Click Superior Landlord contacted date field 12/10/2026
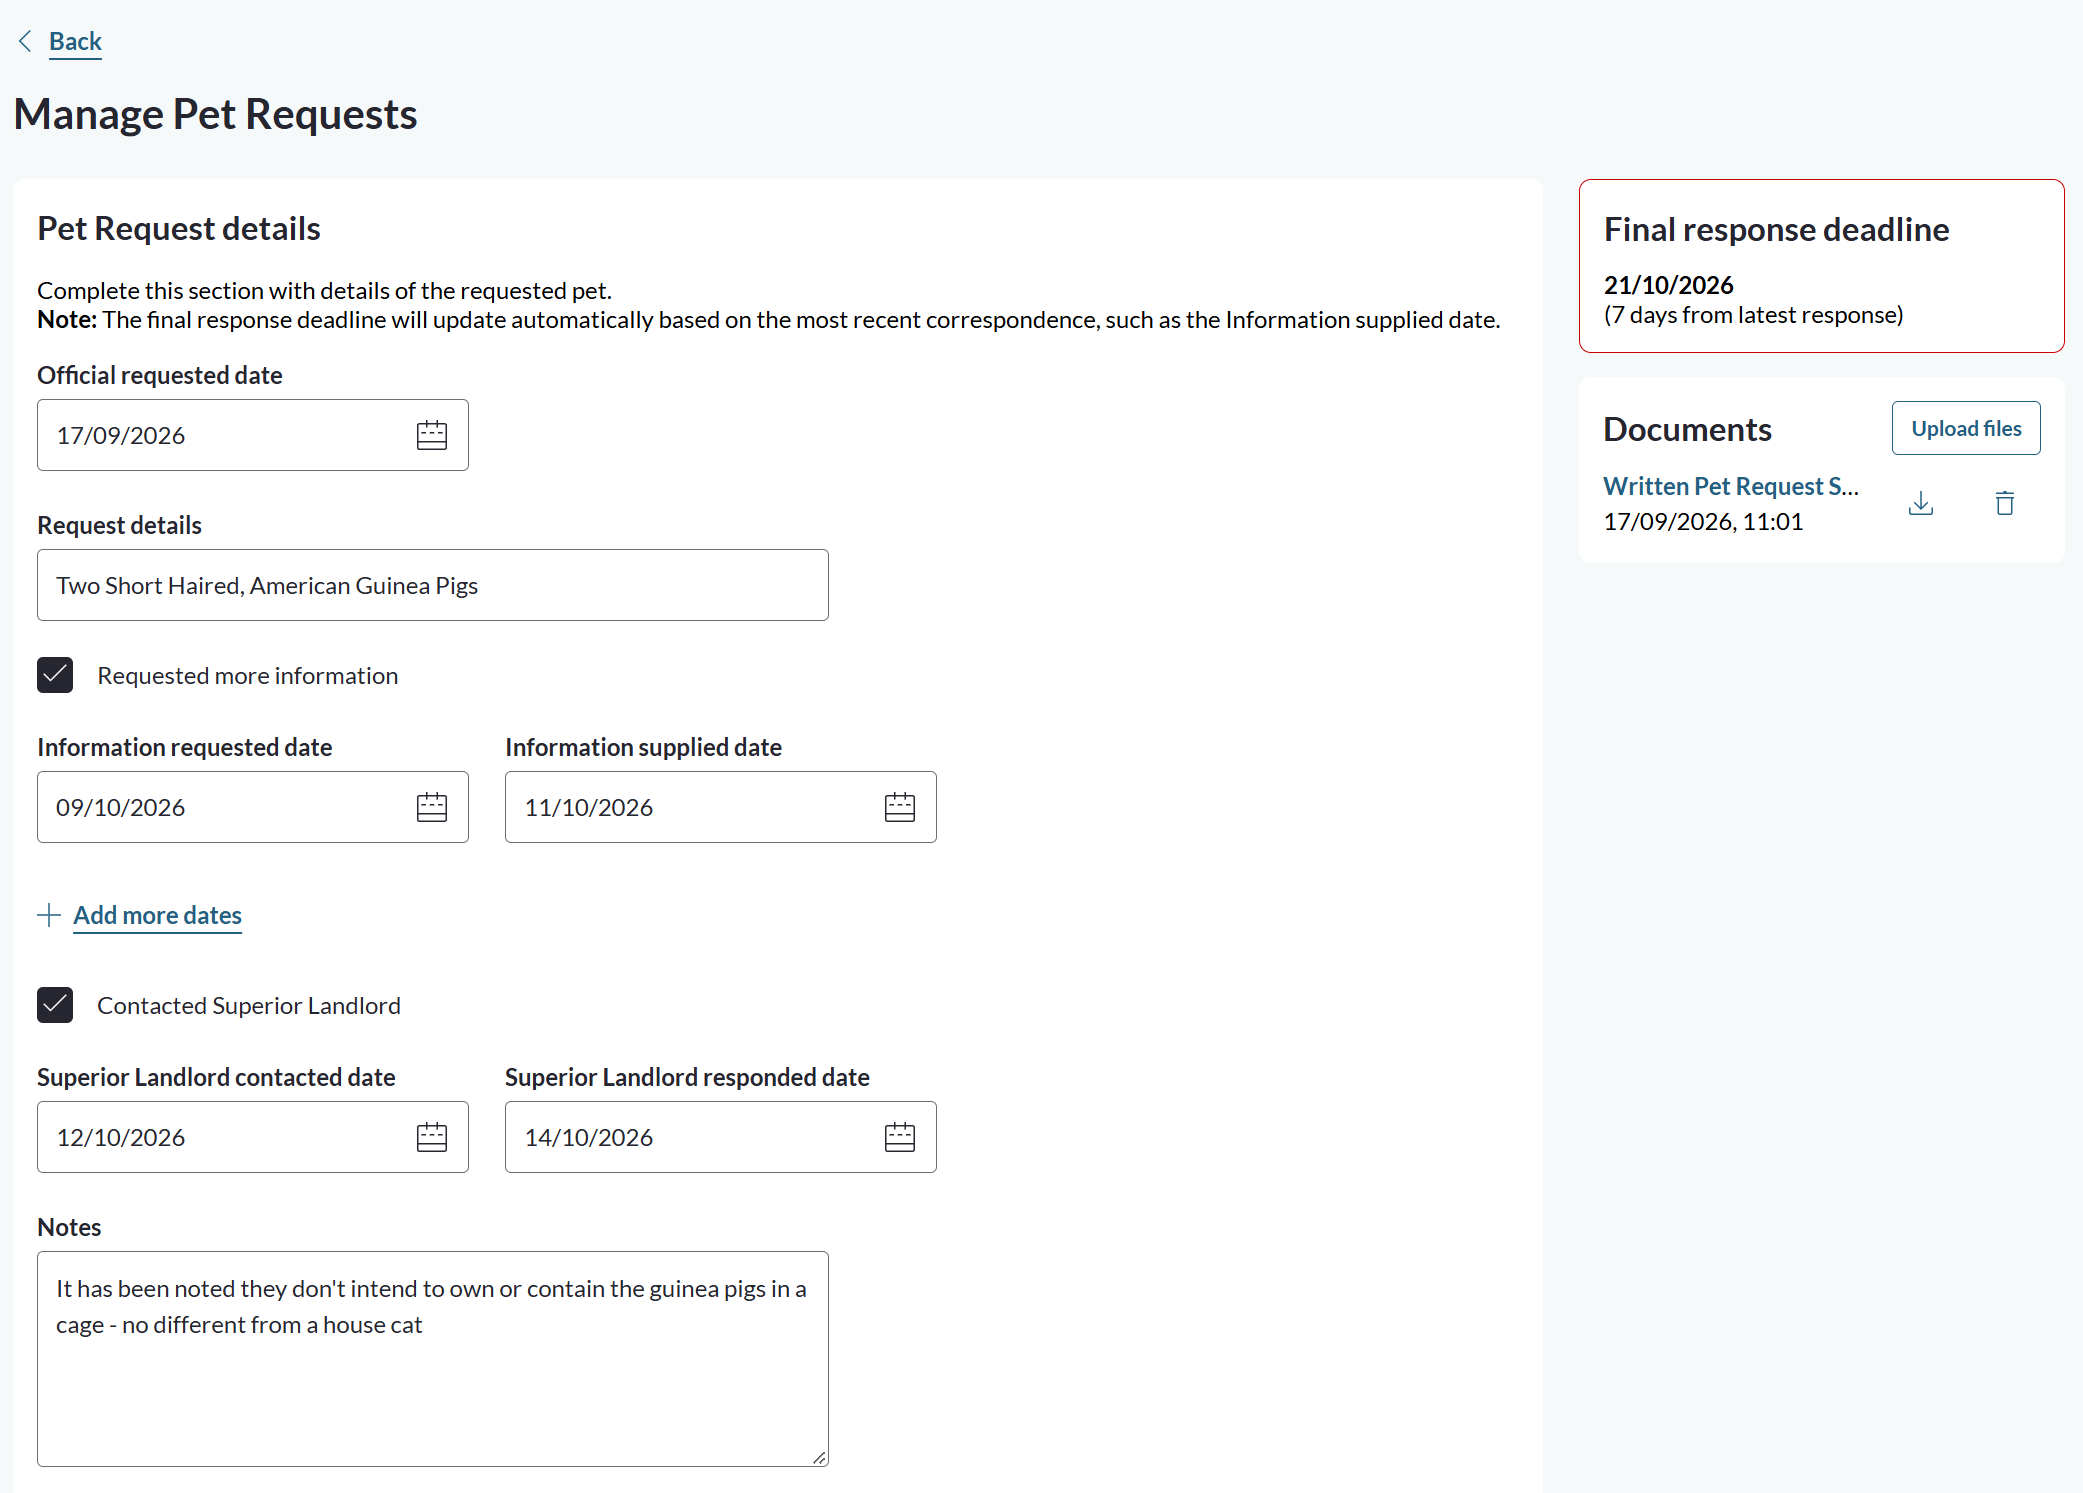The width and height of the screenshot is (2083, 1493). coord(253,1137)
